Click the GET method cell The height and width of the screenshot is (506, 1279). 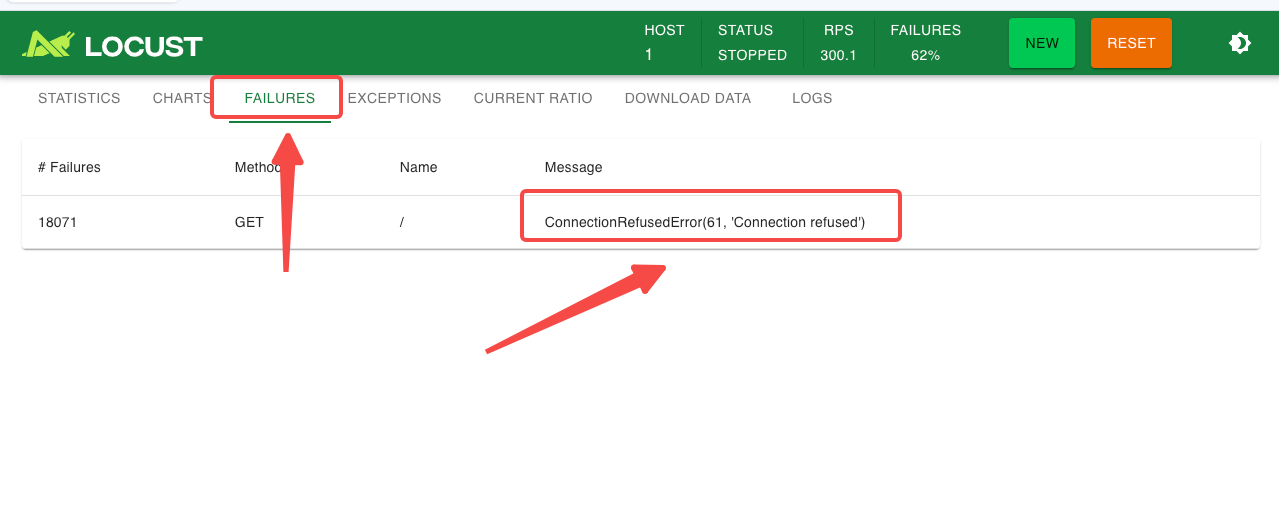coord(249,222)
